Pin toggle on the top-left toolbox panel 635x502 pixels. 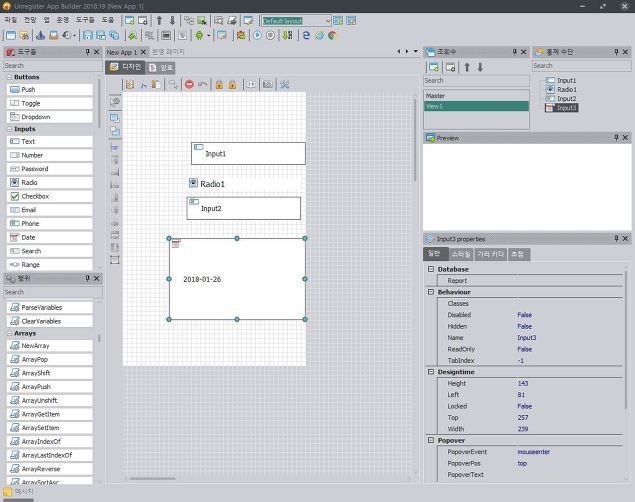click(x=87, y=52)
